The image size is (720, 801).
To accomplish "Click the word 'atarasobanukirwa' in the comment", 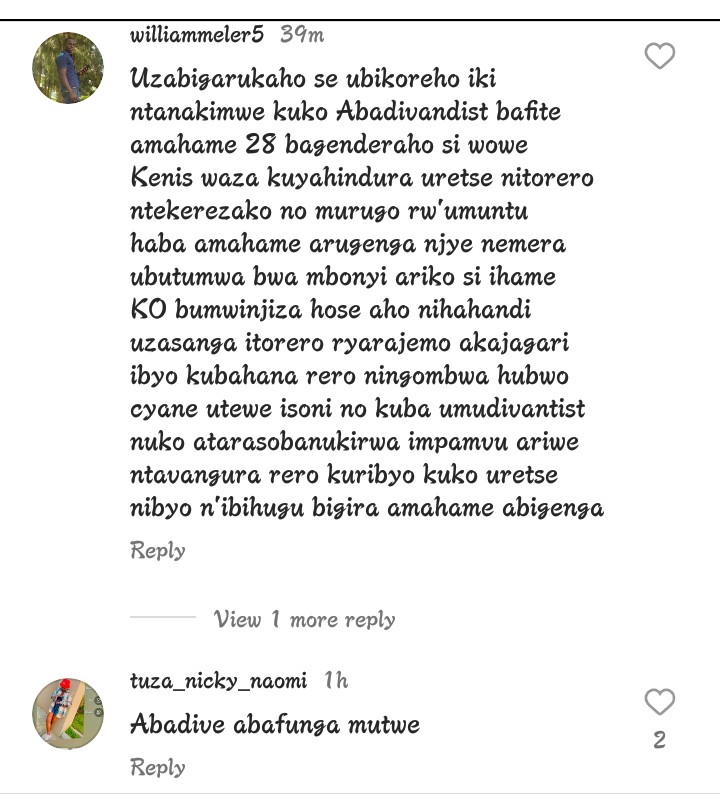I will [x=296, y=442].
